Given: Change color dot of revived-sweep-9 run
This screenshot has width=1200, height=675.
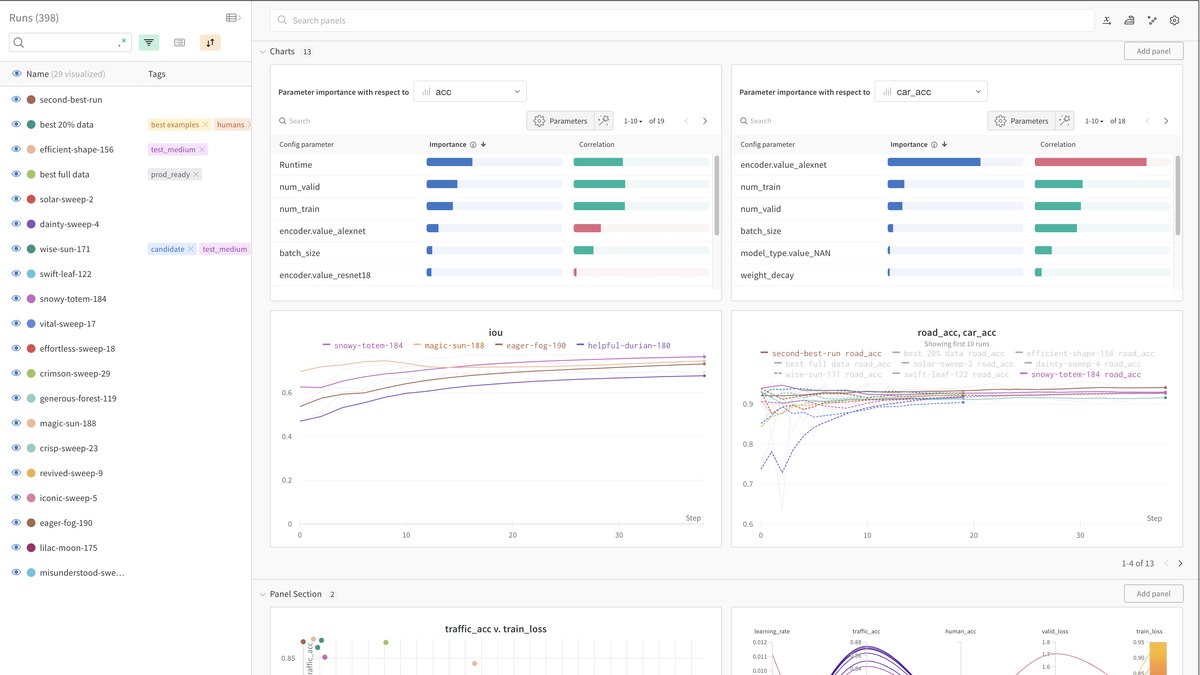Looking at the screenshot, I should 32,473.
